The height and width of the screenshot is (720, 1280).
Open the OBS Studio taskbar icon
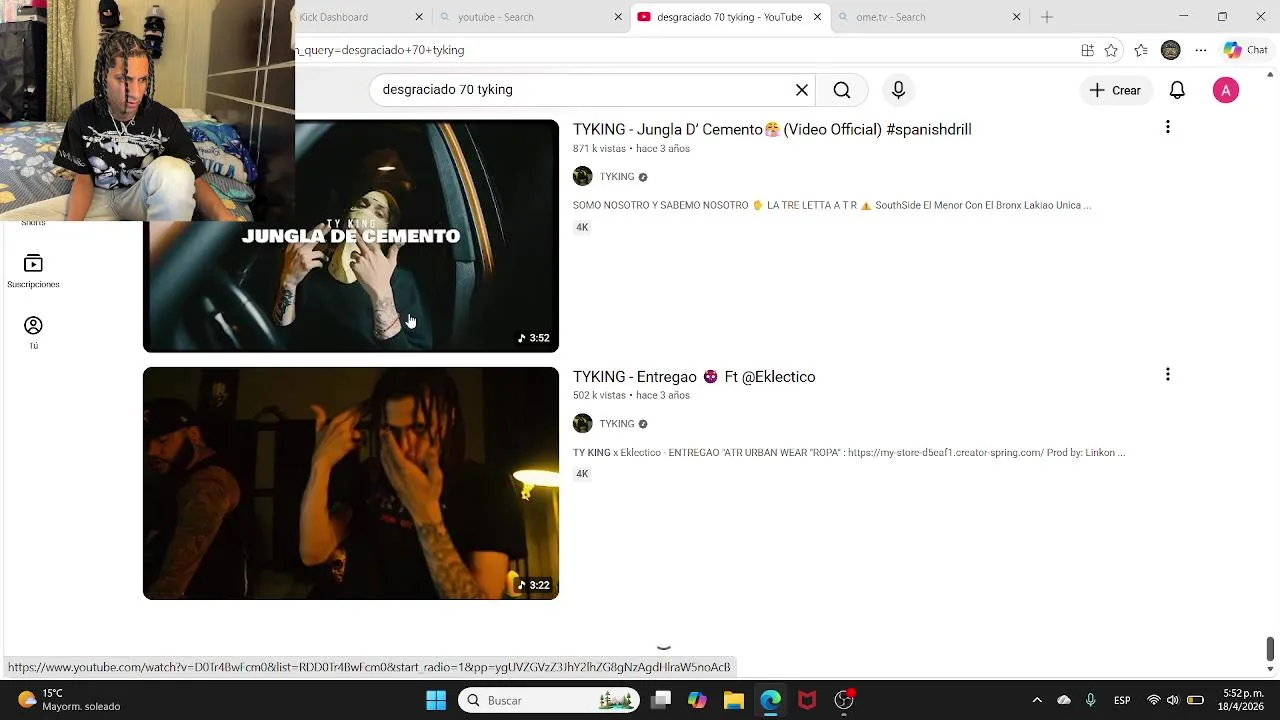844,700
